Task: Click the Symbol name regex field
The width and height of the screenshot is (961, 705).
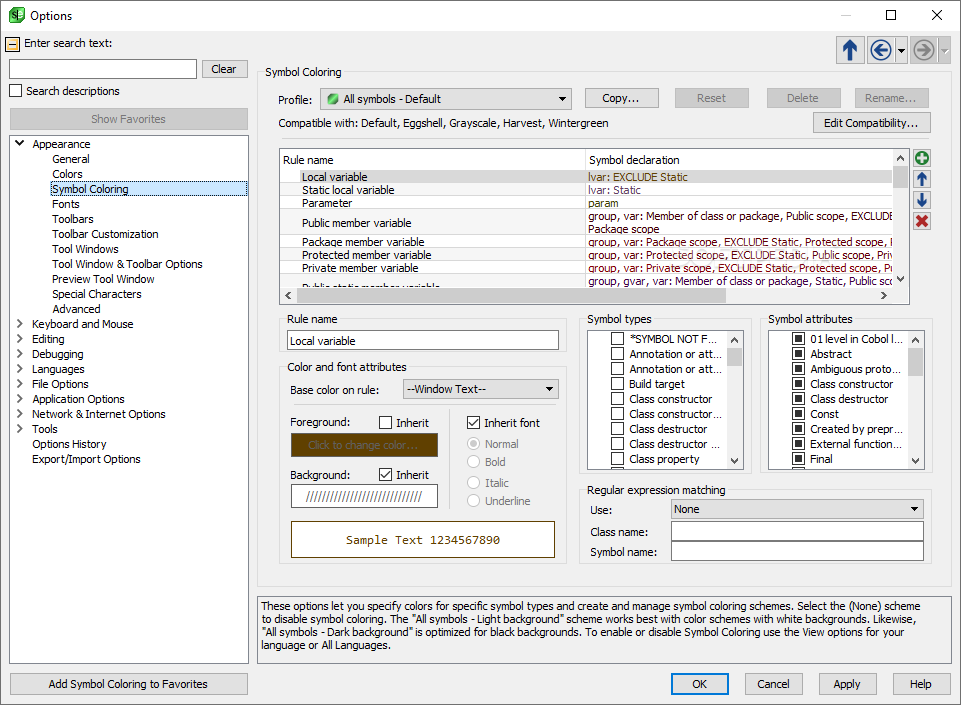Action: pyautogui.click(x=797, y=551)
